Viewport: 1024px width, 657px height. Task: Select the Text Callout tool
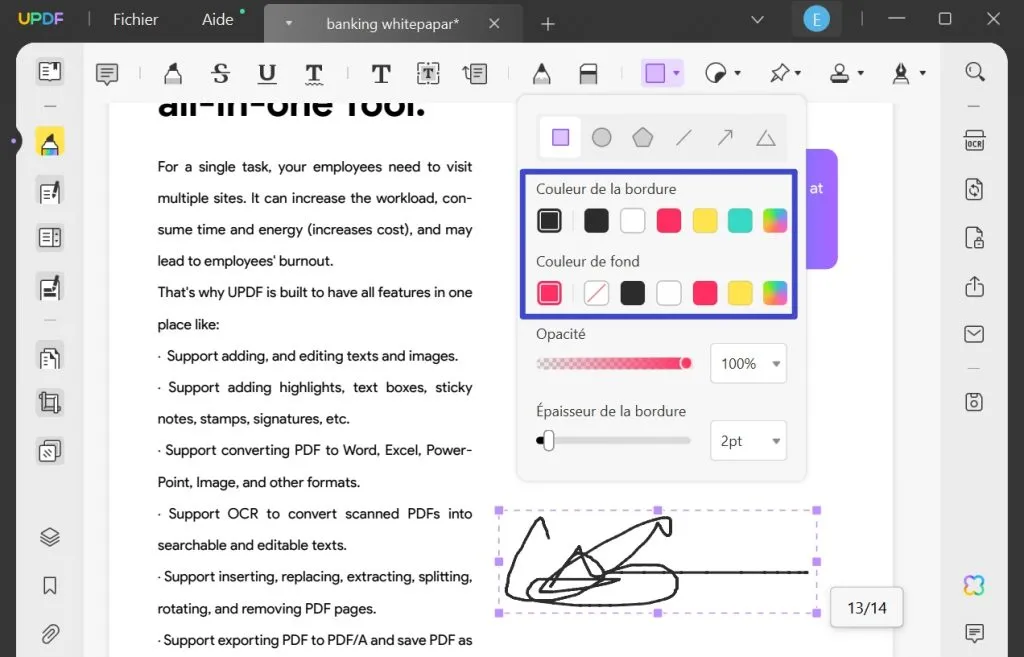coord(475,74)
